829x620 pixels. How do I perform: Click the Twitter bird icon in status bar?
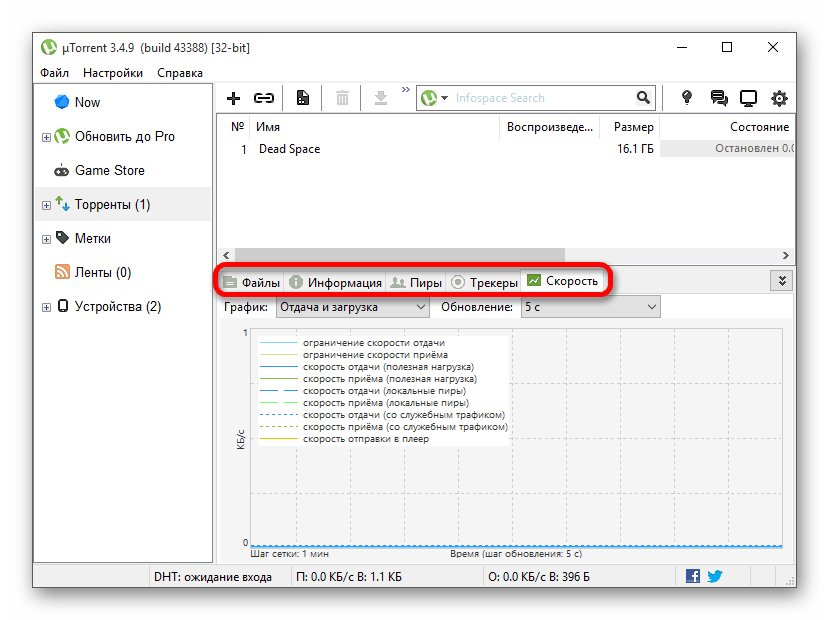click(x=715, y=576)
